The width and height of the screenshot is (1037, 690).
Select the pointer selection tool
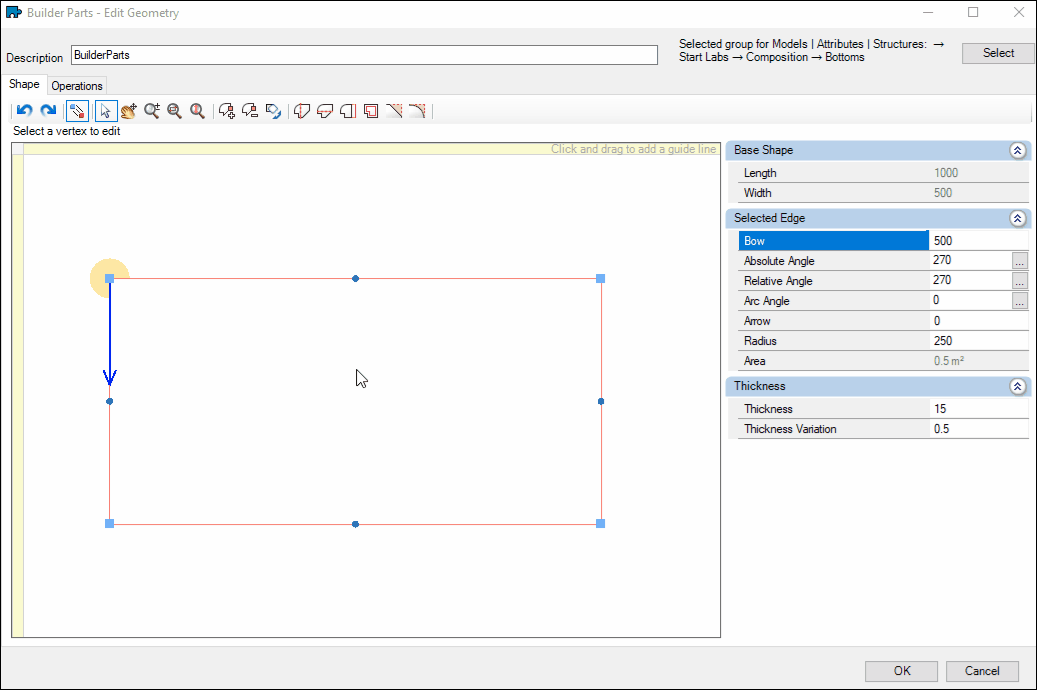pyautogui.click(x=106, y=110)
